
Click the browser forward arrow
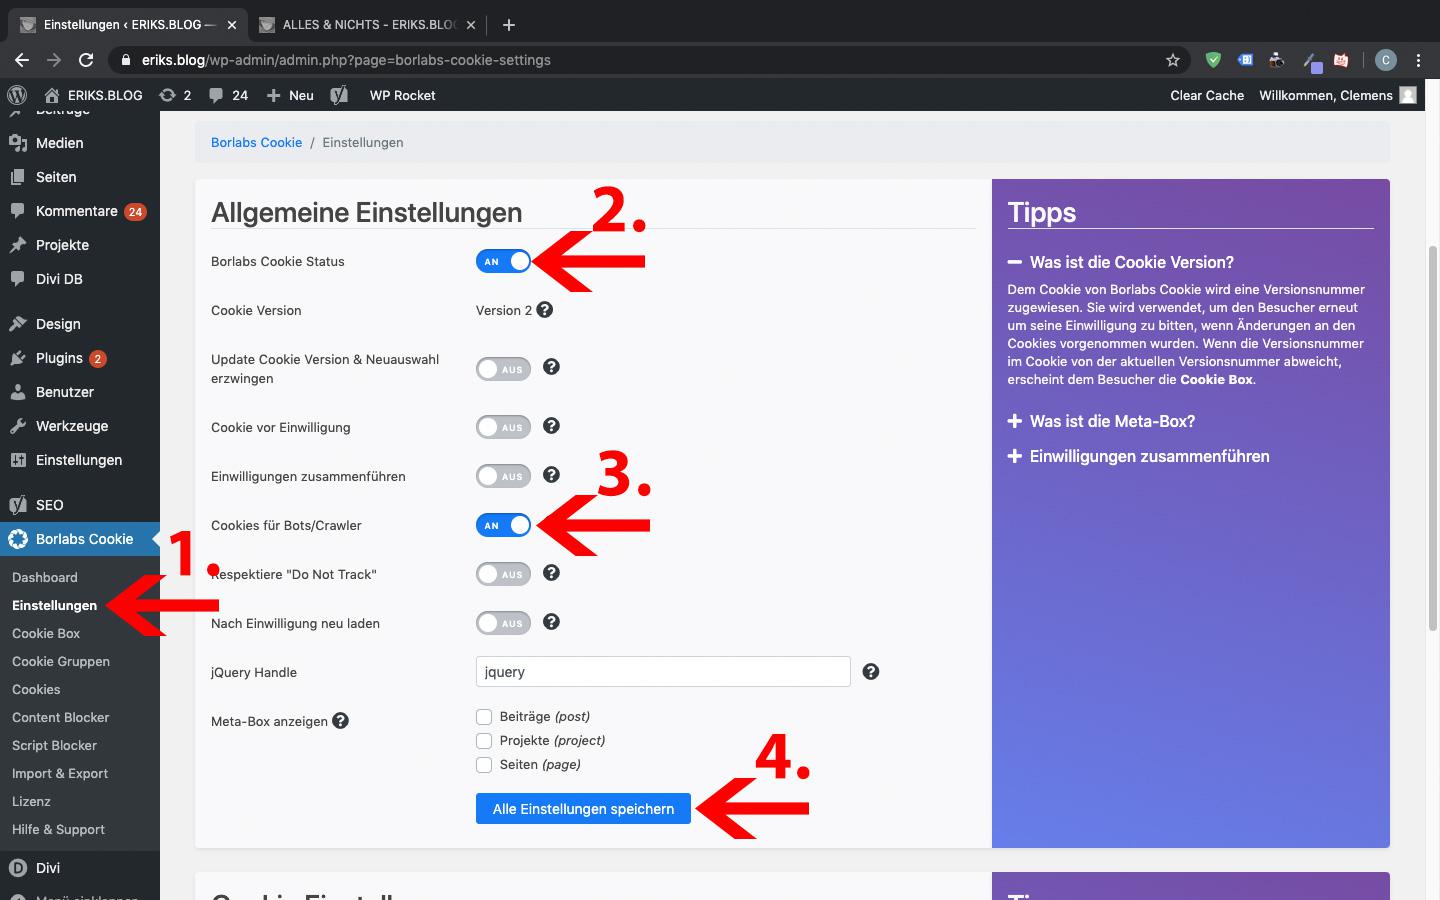tap(54, 60)
